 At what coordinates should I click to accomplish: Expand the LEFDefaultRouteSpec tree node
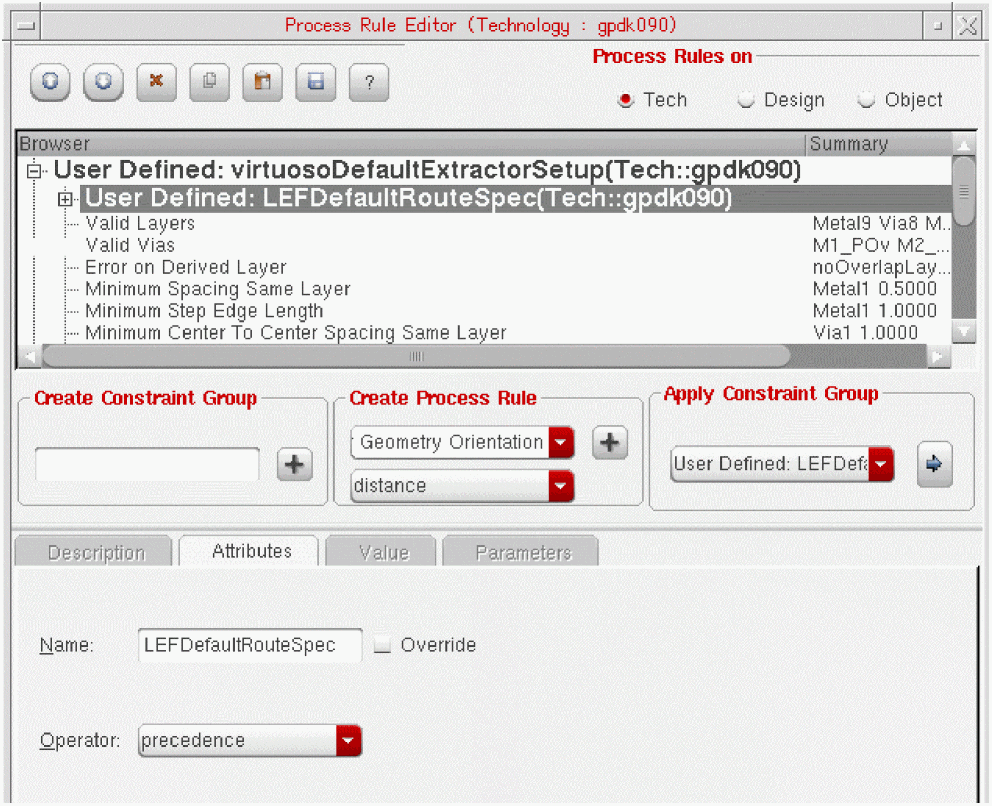tap(65, 199)
